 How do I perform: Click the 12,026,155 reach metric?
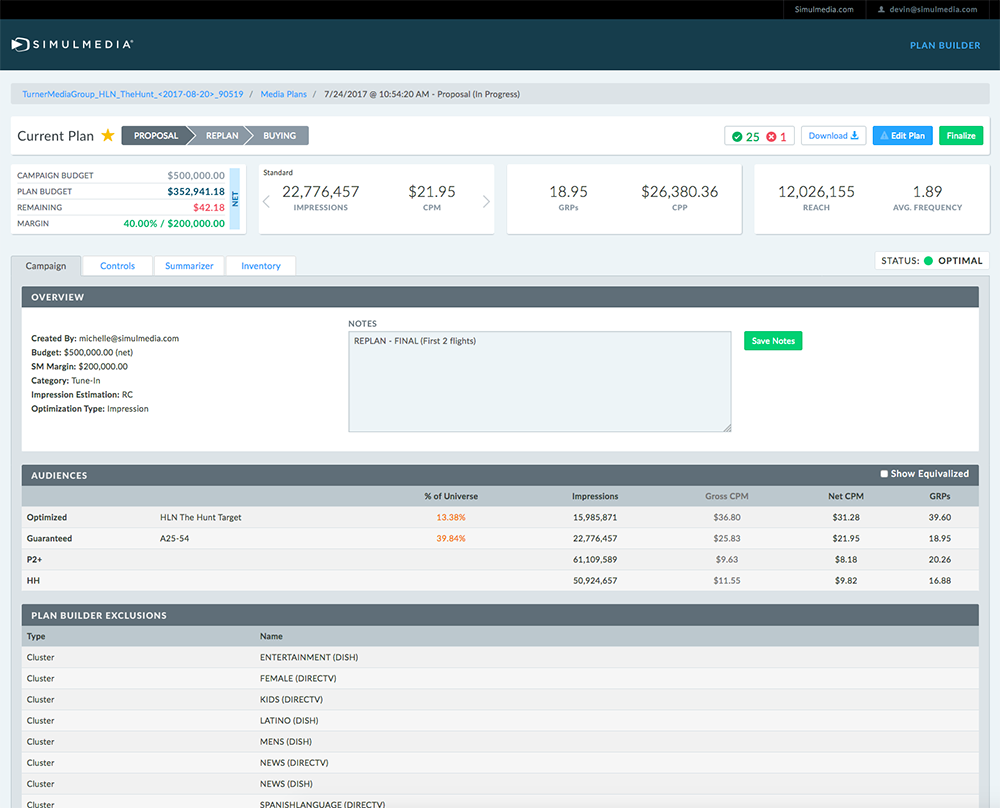click(x=816, y=191)
